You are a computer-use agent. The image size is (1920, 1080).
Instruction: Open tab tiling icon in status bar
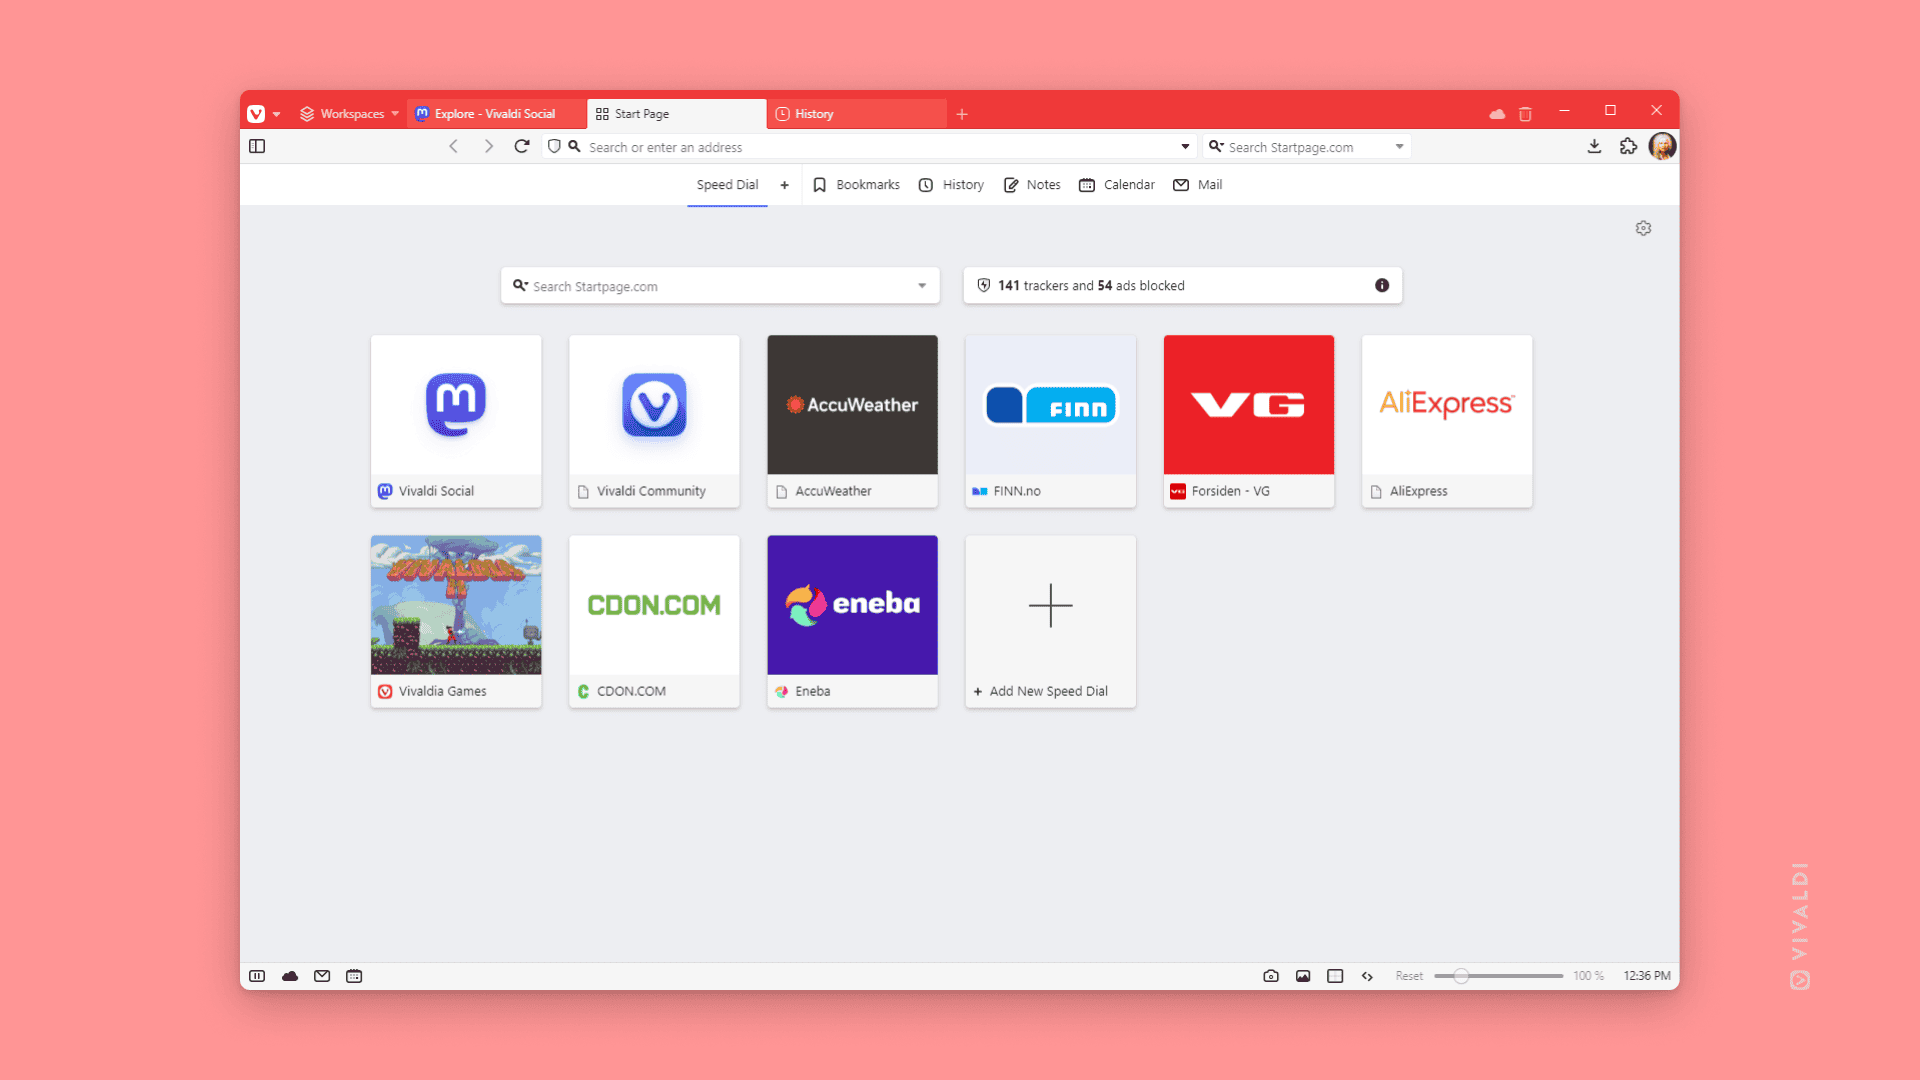(x=1335, y=976)
